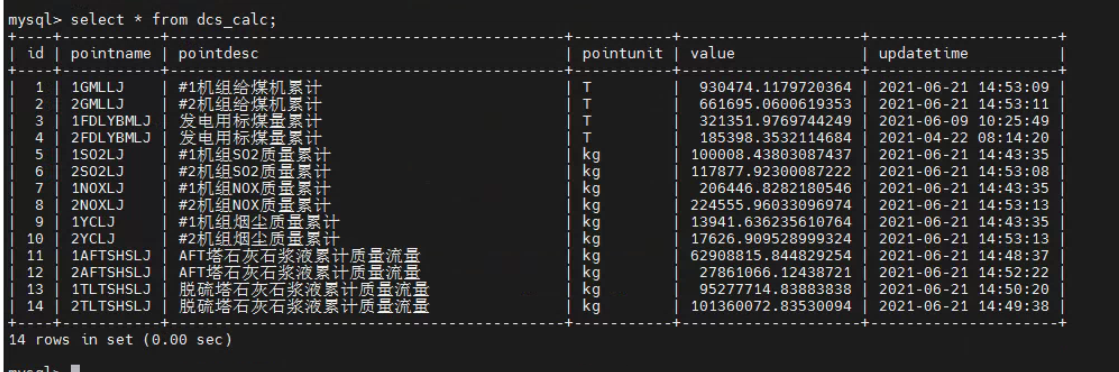Click timestamp '2021-06-21 14:50:20'
Screen dimensions: 1119x372
pyautogui.click(x=963, y=289)
